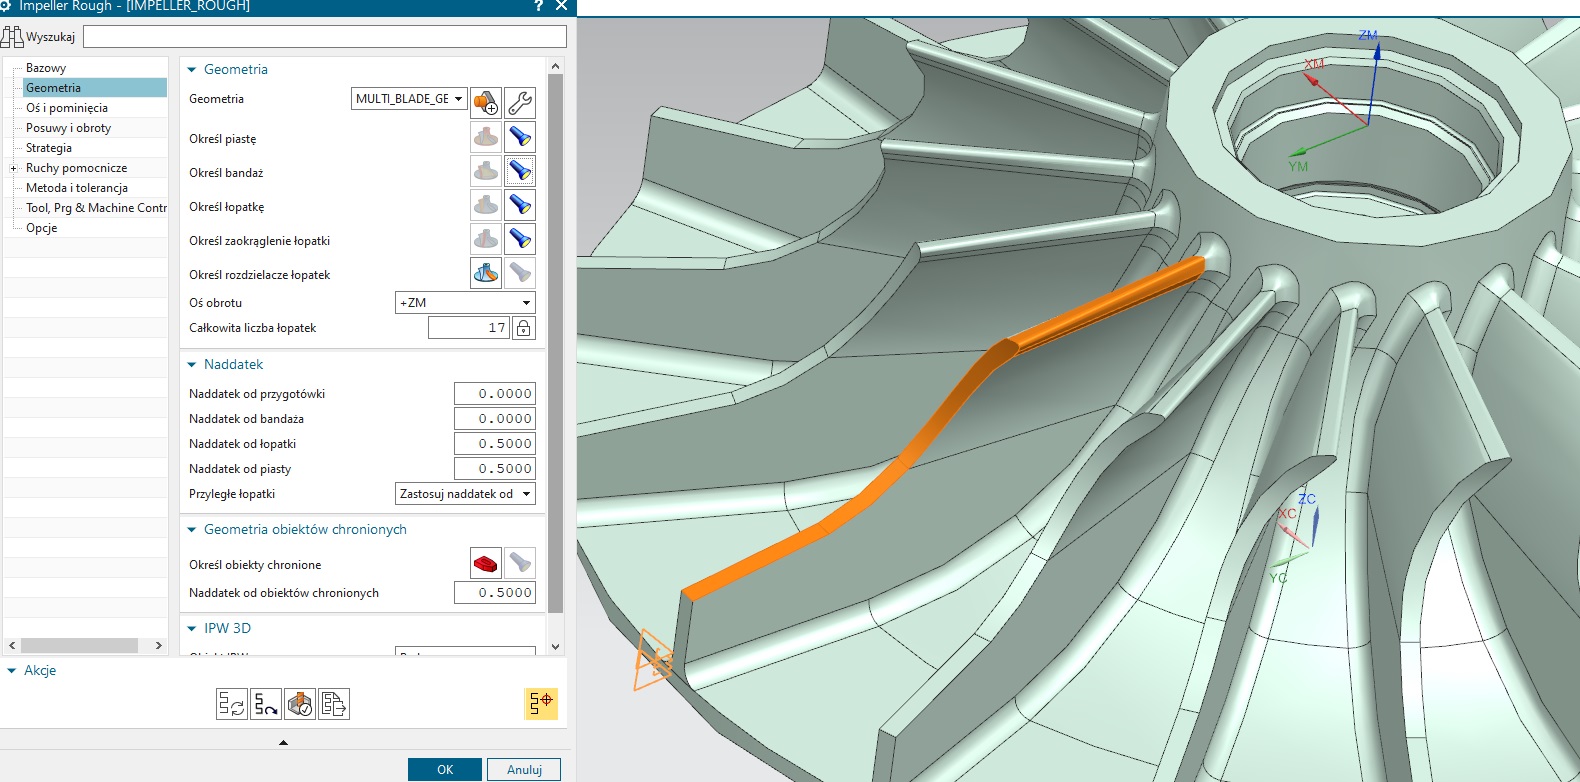The image size is (1580, 782).
Task: Click Naddatek od obiektów chronionych field
Action: pyautogui.click(x=494, y=592)
